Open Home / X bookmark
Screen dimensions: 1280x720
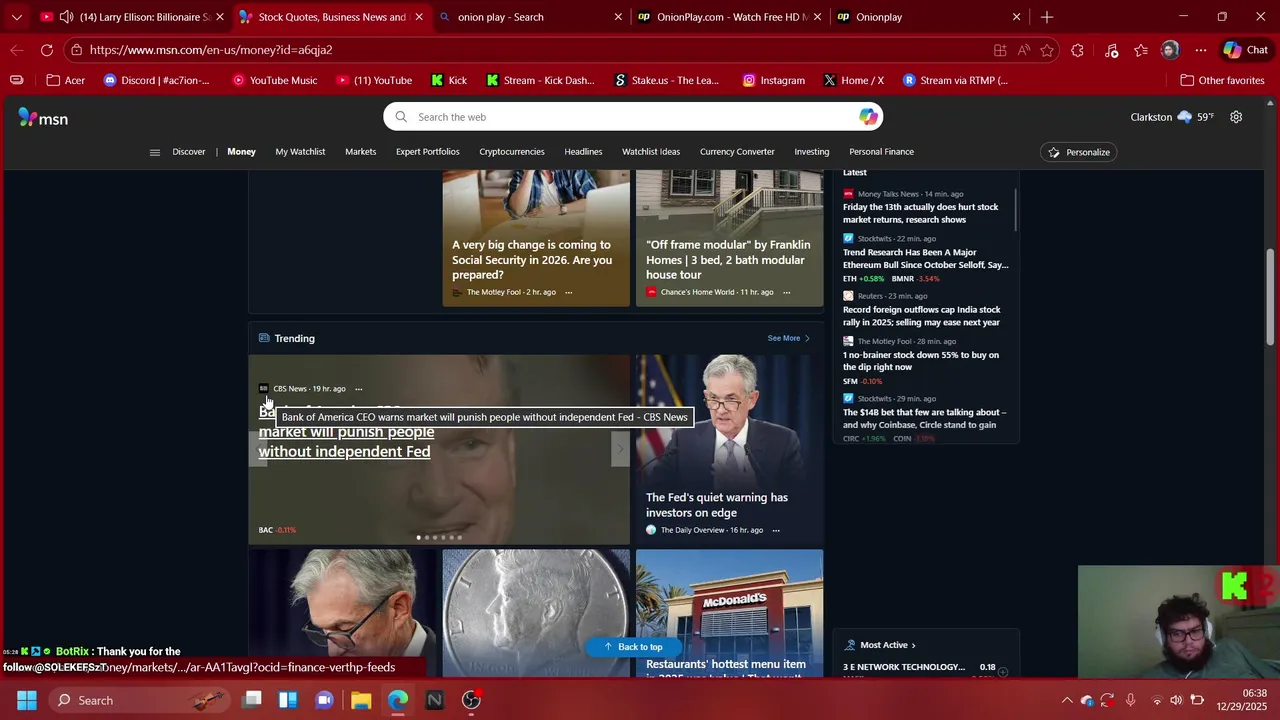click(x=853, y=80)
